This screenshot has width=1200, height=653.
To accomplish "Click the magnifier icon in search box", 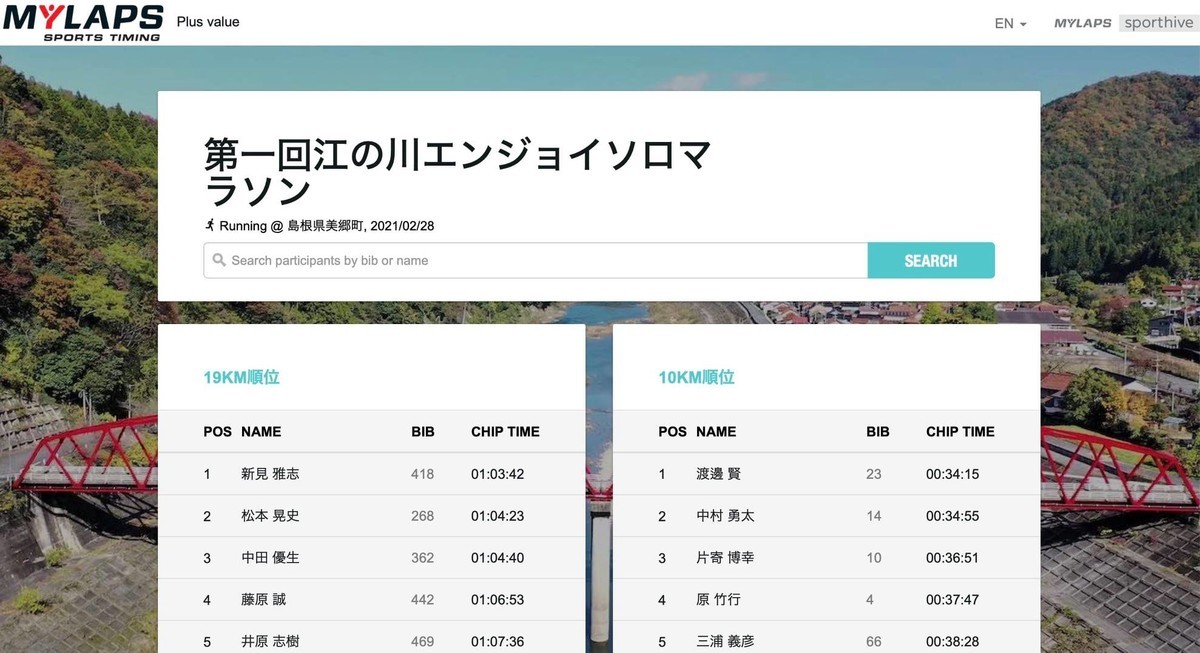I will tap(219, 260).
